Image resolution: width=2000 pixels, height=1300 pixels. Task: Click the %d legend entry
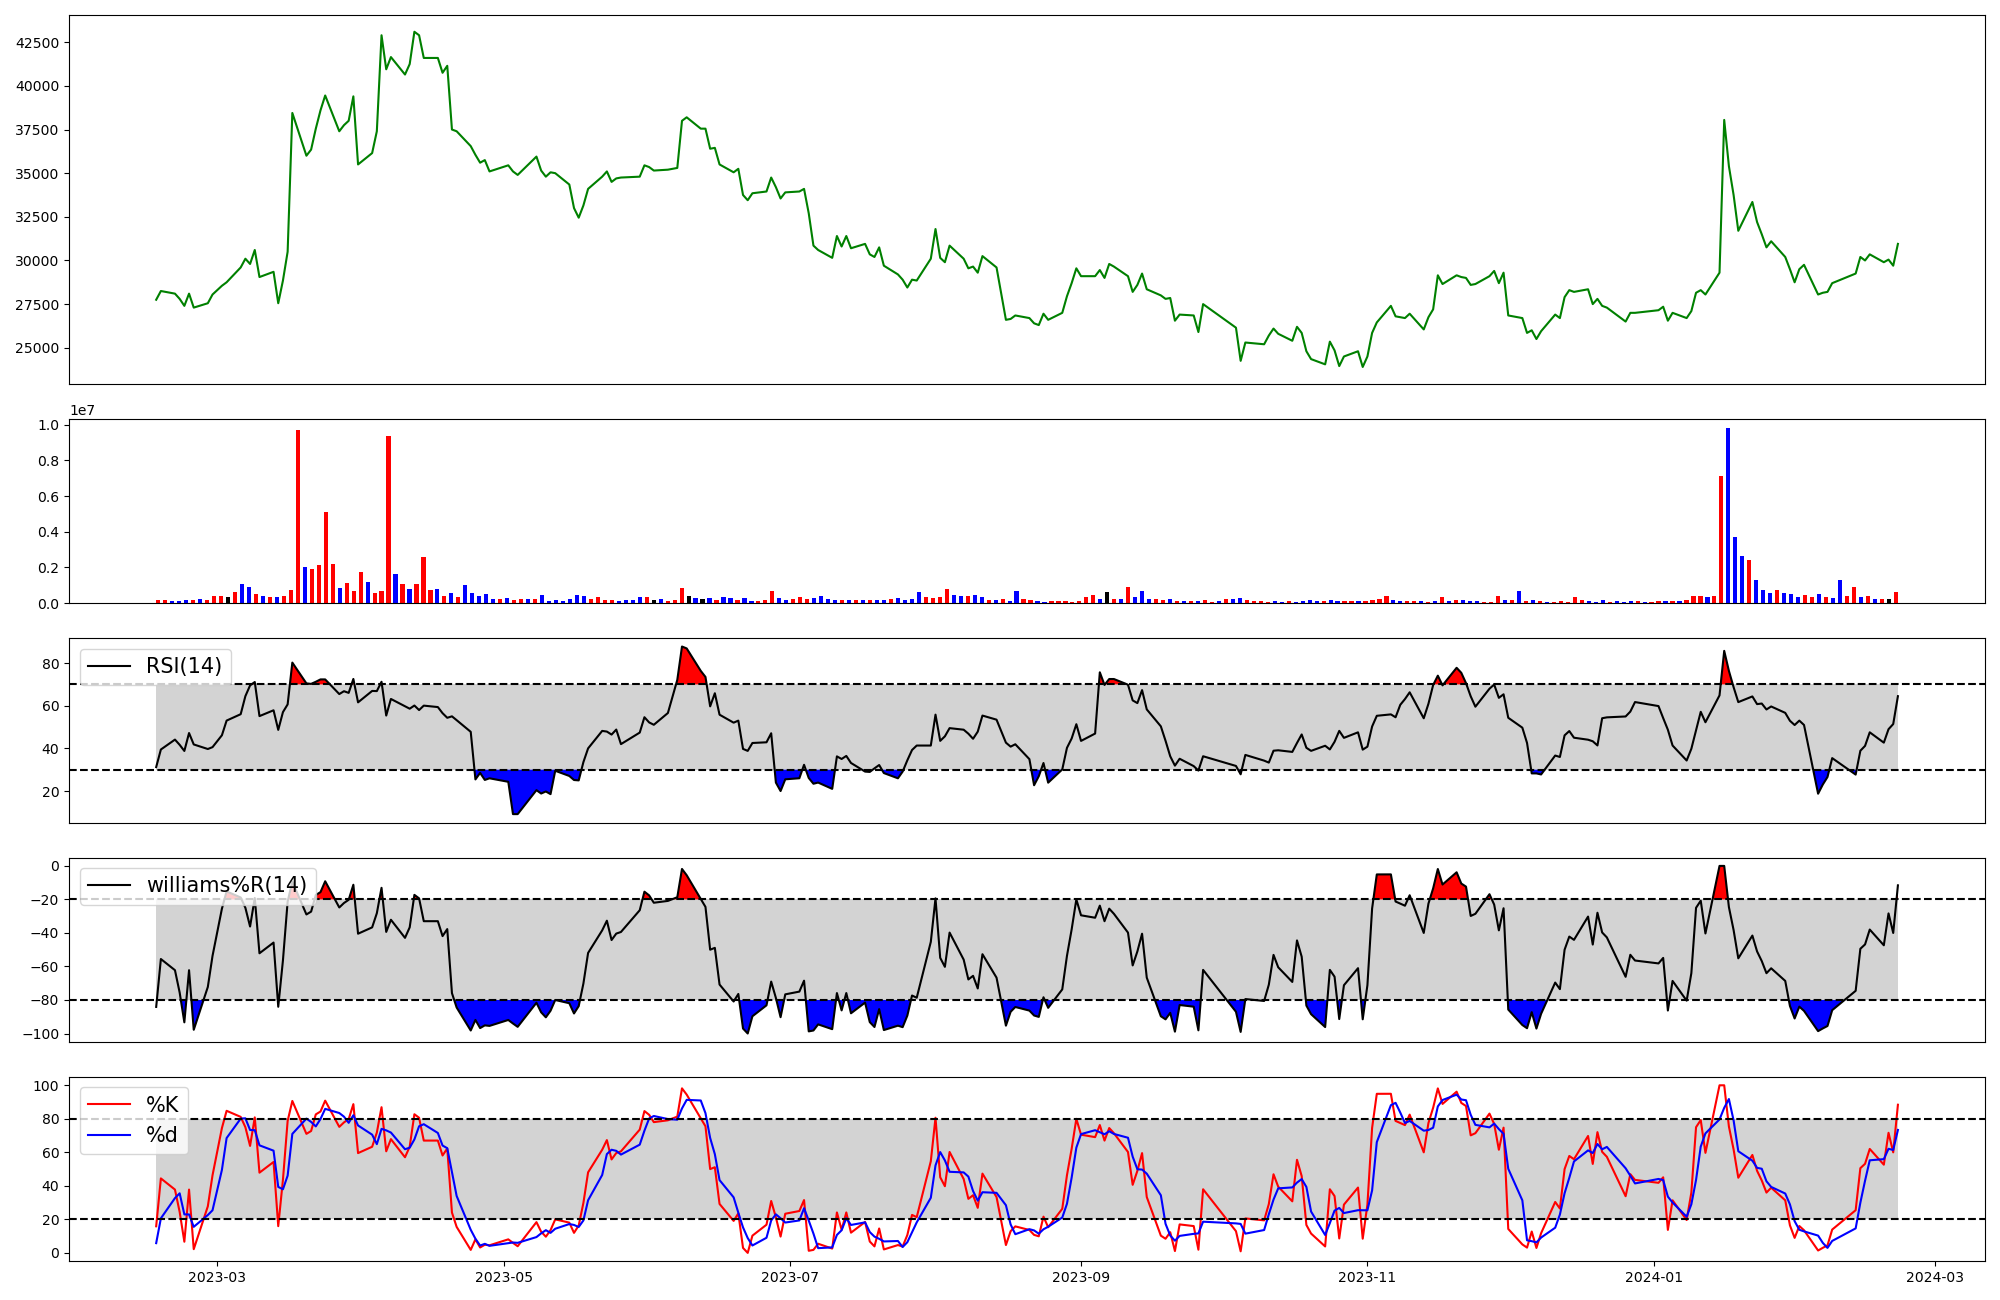click(x=162, y=1135)
